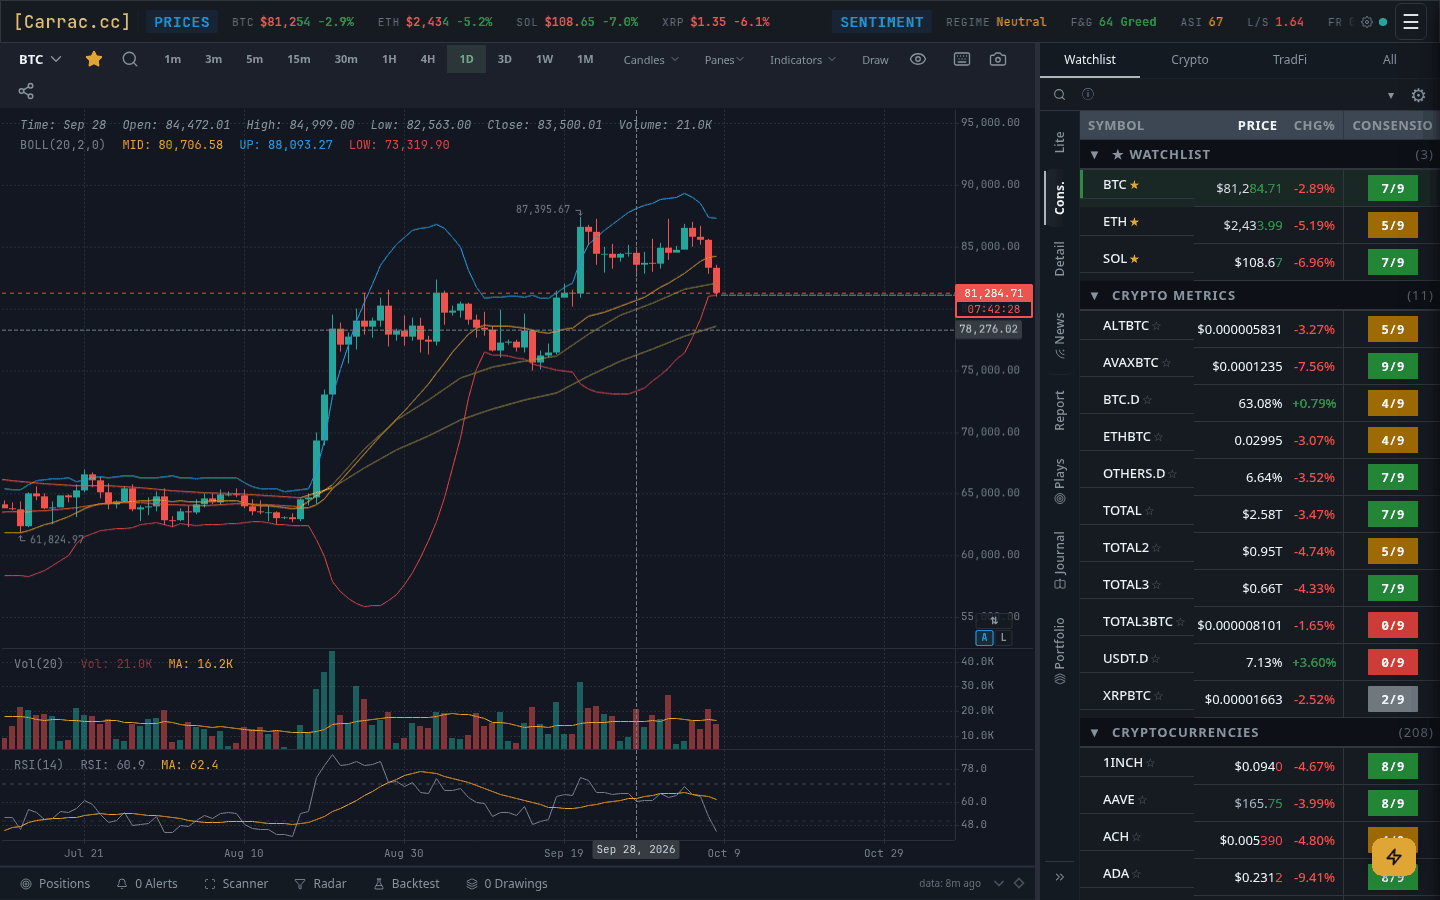The height and width of the screenshot is (900, 1440).
Task: Switch to log scale with the L button
Action: (x=1003, y=637)
